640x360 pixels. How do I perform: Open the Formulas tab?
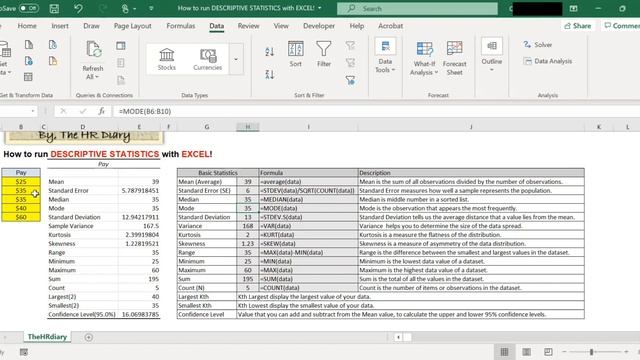pyautogui.click(x=181, y=26)
